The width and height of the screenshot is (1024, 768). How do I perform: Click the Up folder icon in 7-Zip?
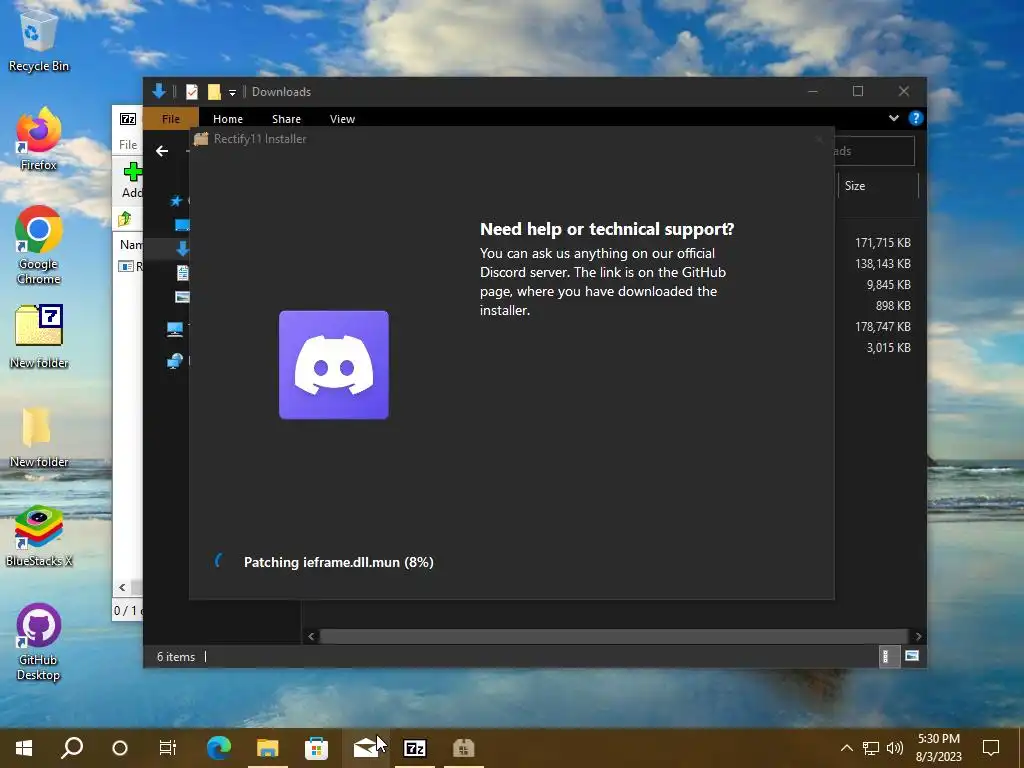tap(125, 219)
